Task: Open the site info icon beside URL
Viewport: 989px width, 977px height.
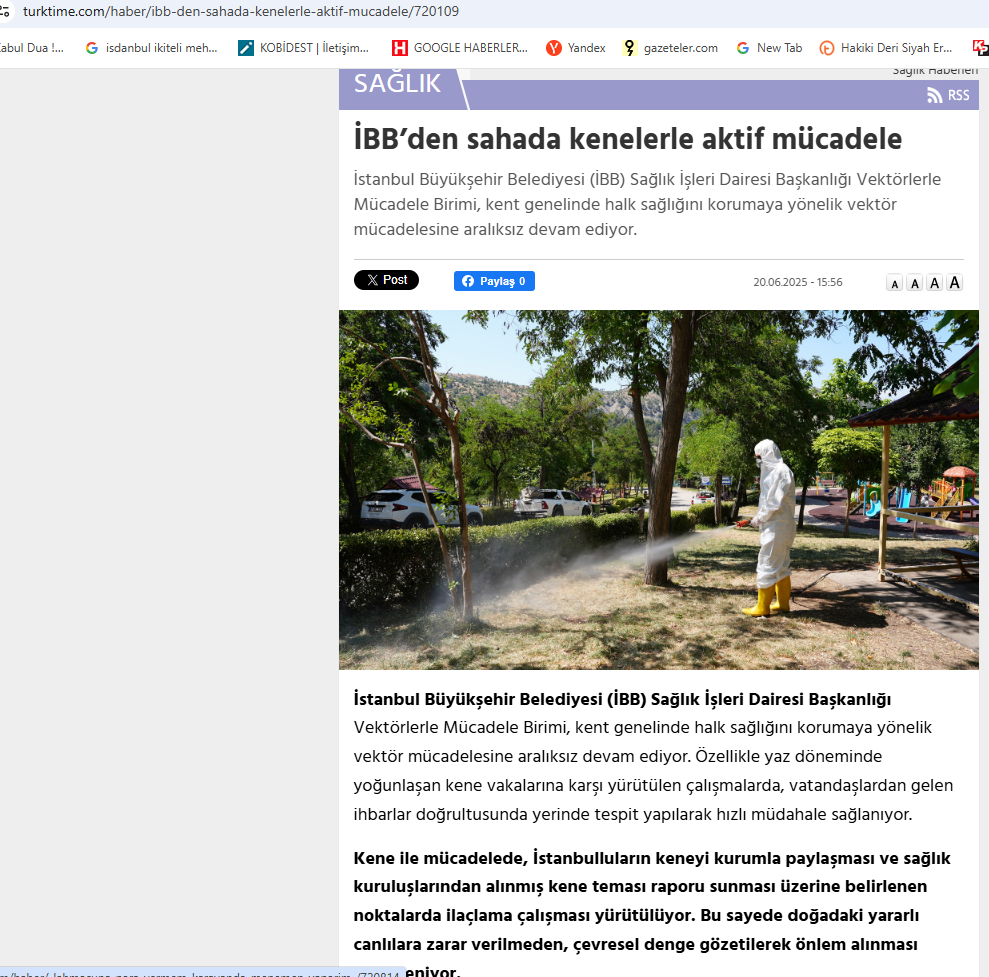Action: click(4, 11)
